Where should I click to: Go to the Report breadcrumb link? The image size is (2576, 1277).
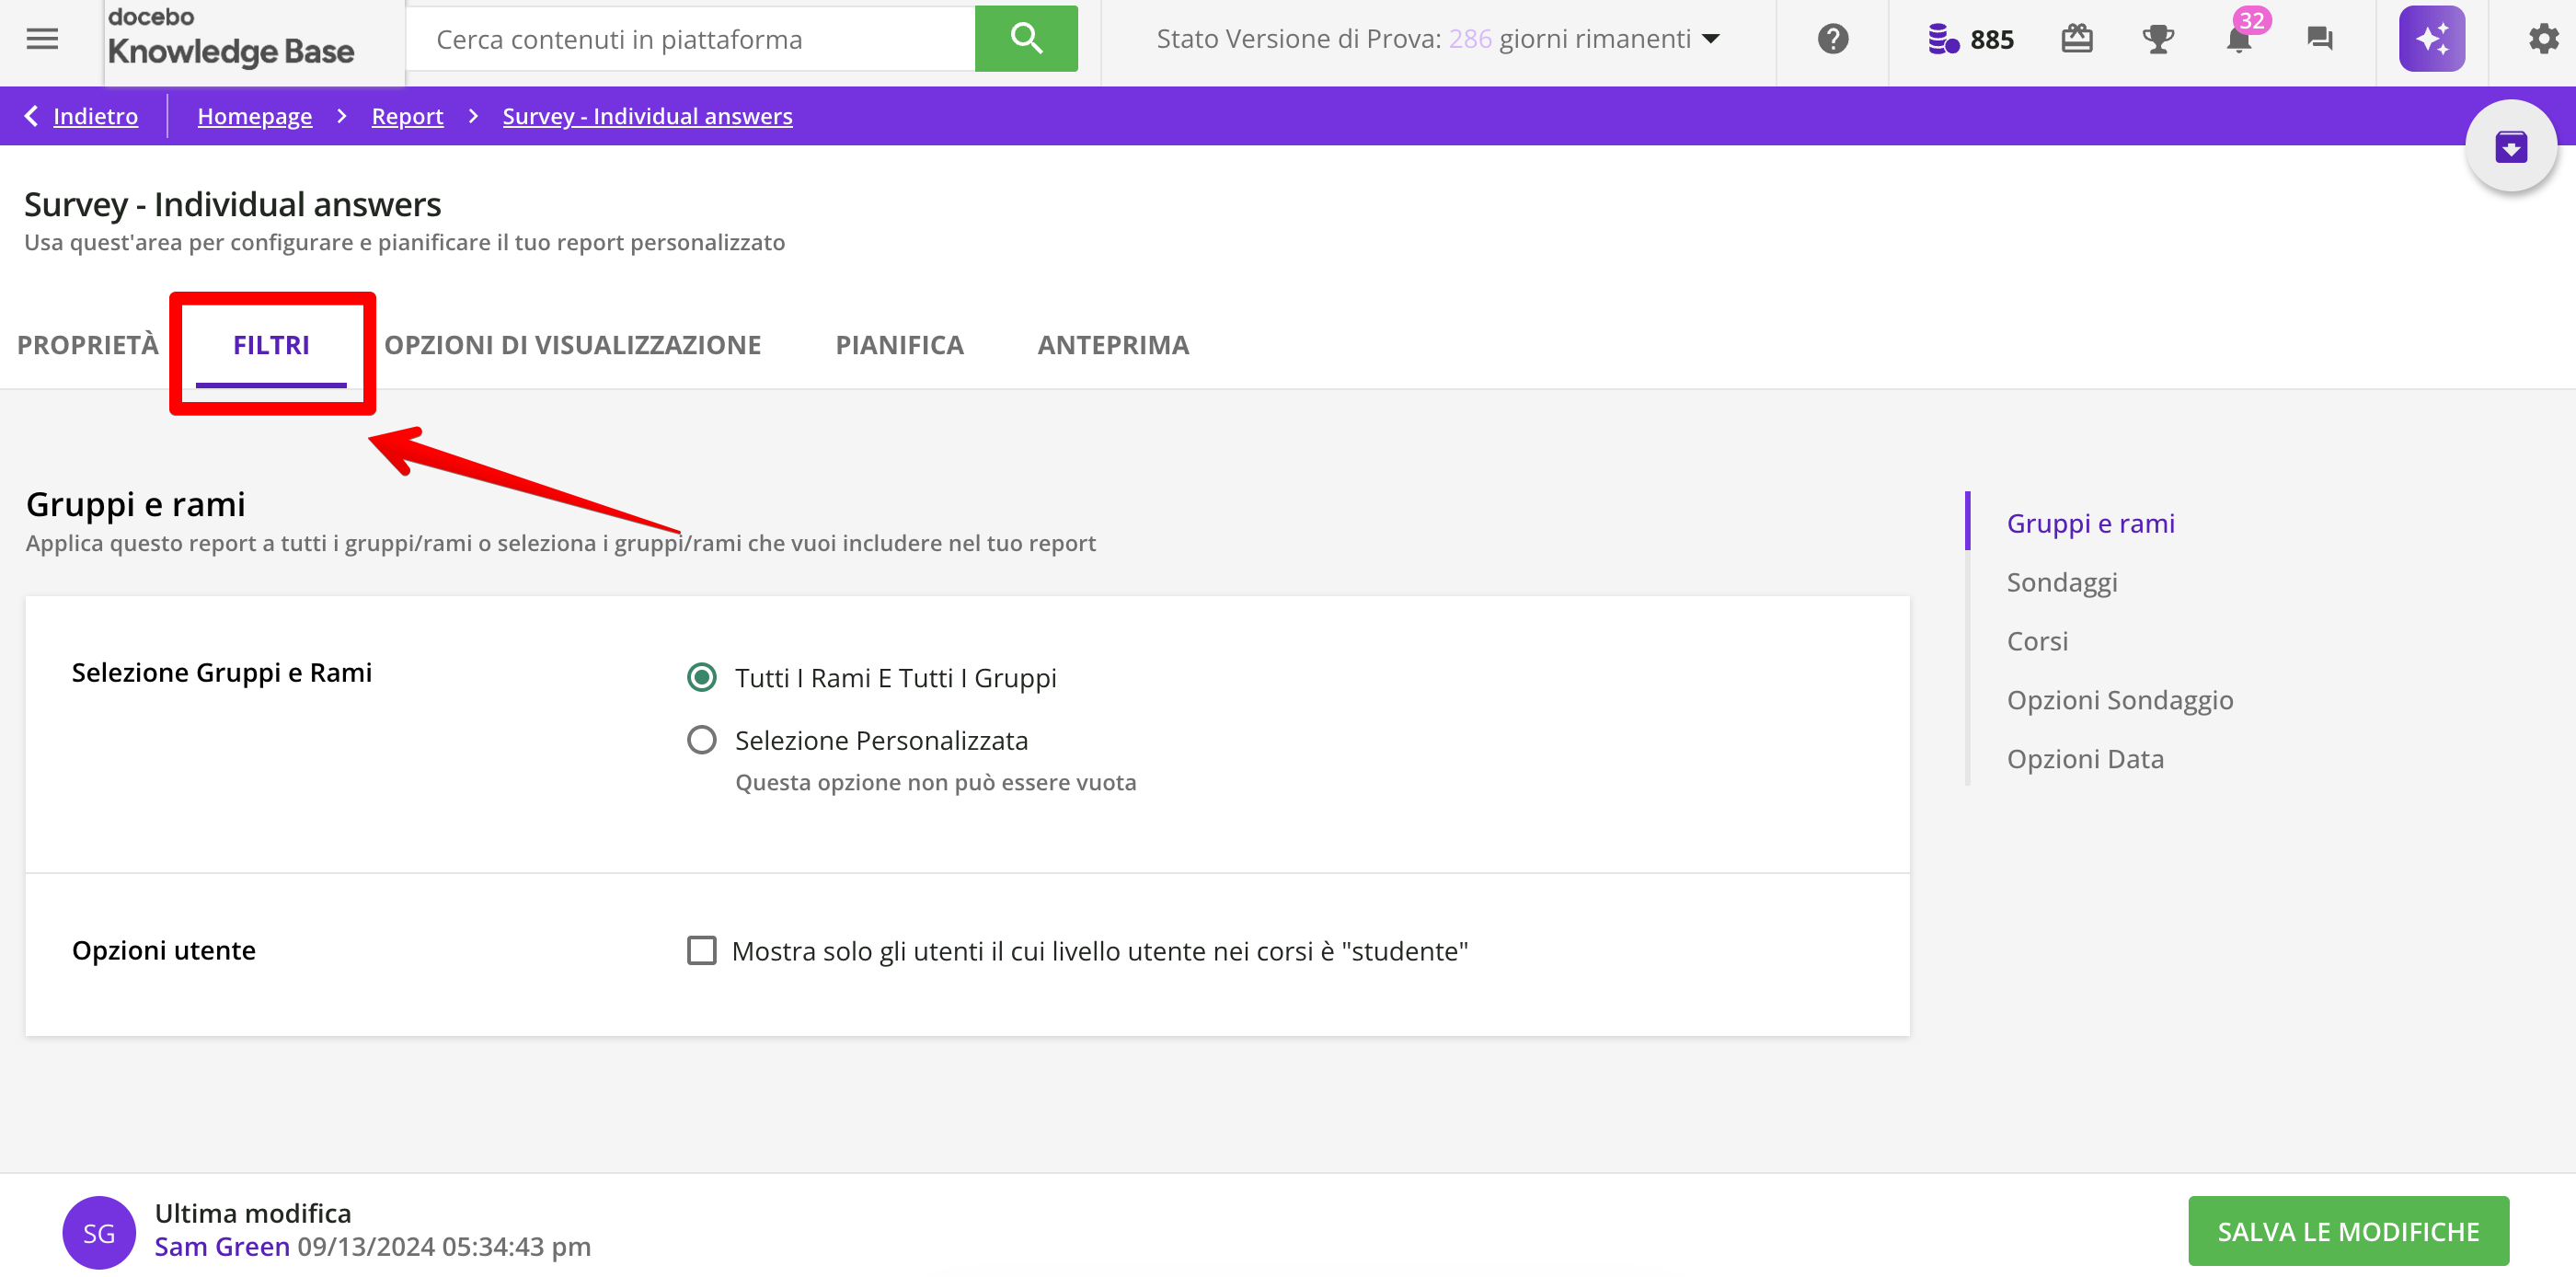407,116
